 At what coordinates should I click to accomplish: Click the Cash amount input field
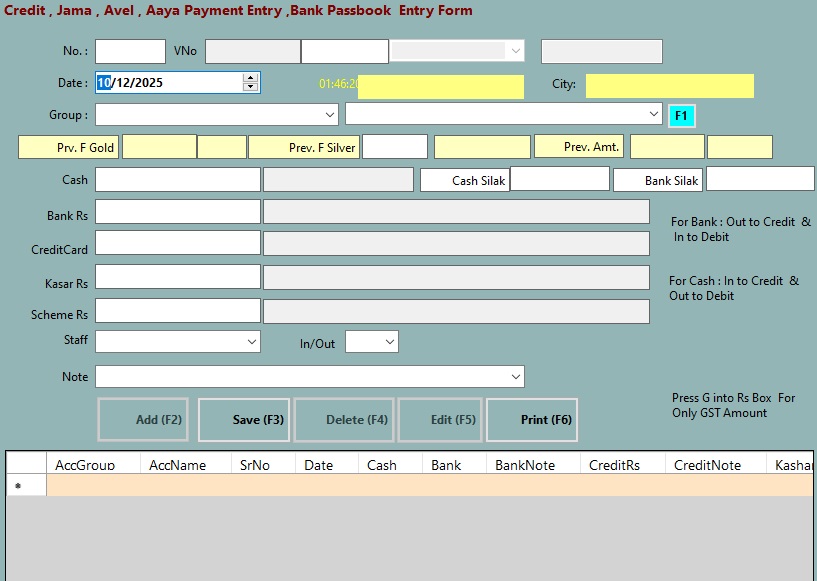pos(177,180)
